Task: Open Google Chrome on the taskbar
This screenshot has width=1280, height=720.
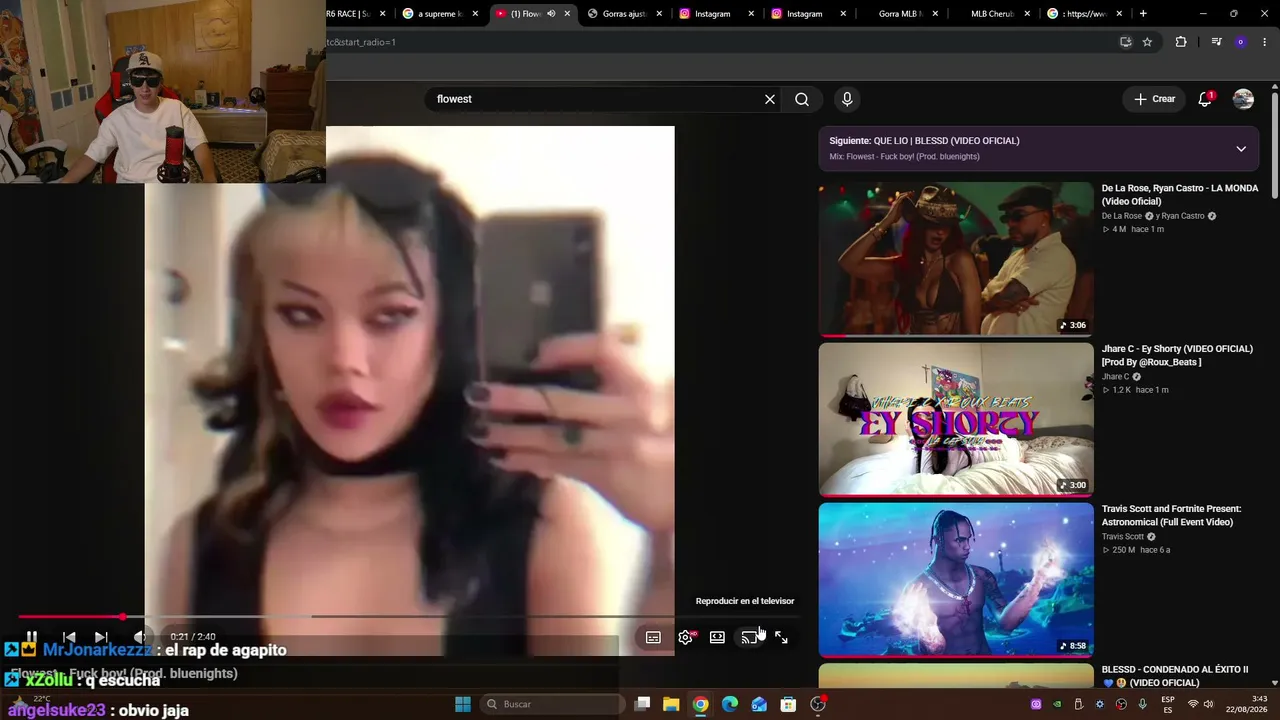Action: point(701,704)
